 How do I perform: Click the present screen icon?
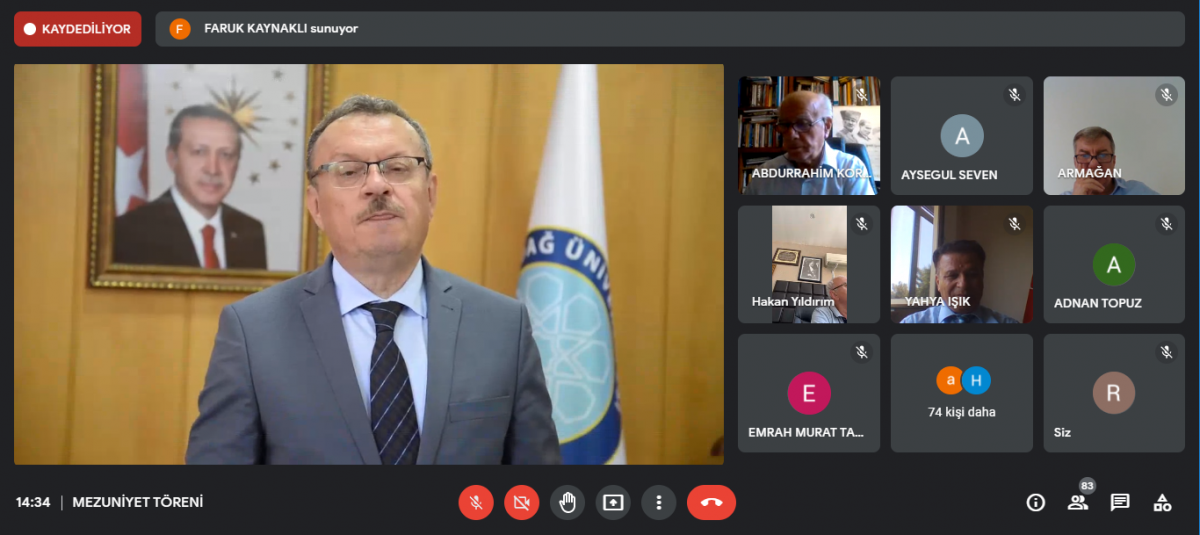613,502
